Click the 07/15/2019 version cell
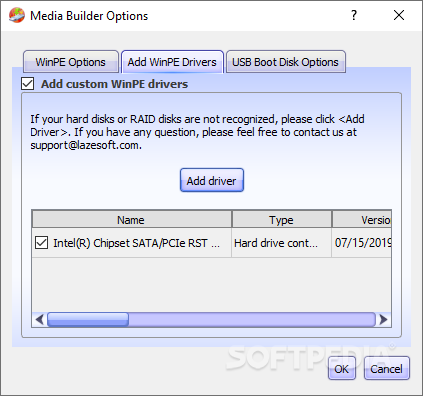423x396 pixels. click(363, 243)
